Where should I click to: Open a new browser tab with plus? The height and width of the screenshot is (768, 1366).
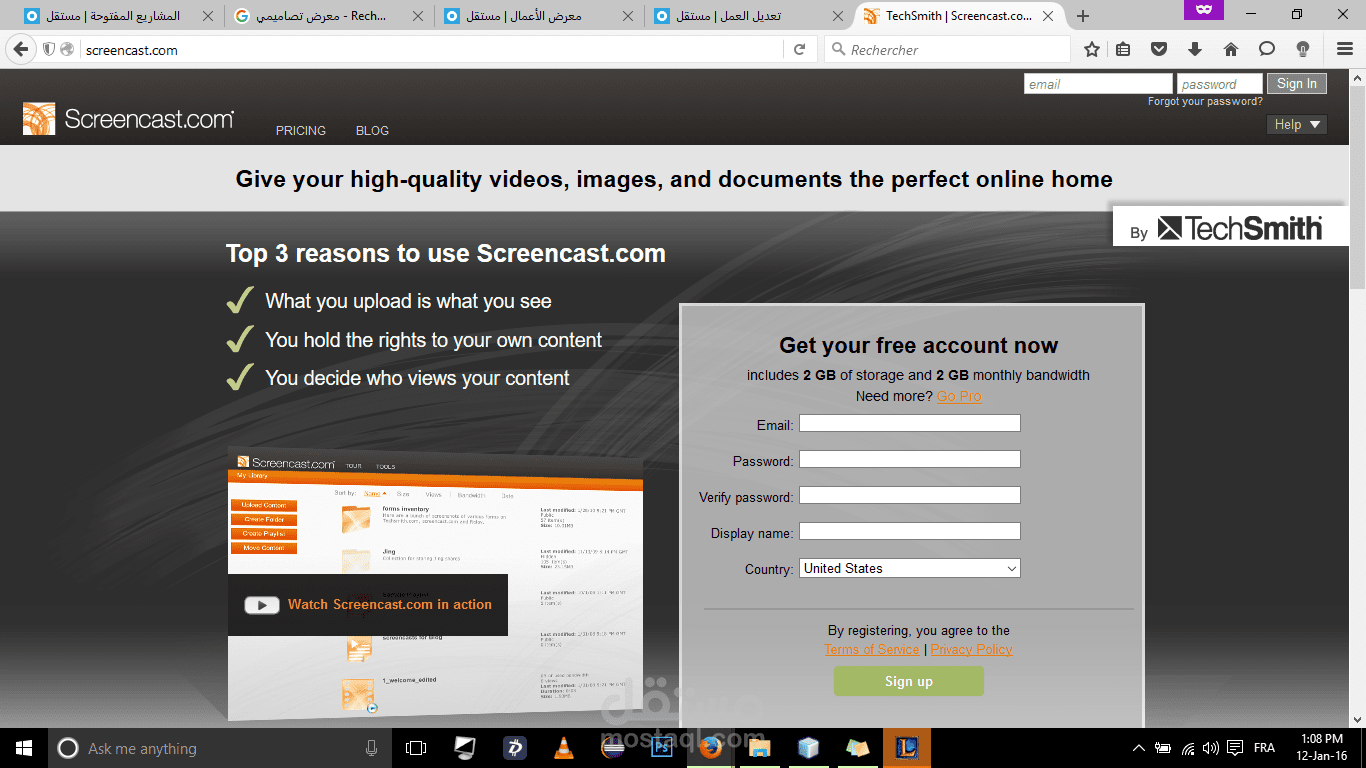1083,16
